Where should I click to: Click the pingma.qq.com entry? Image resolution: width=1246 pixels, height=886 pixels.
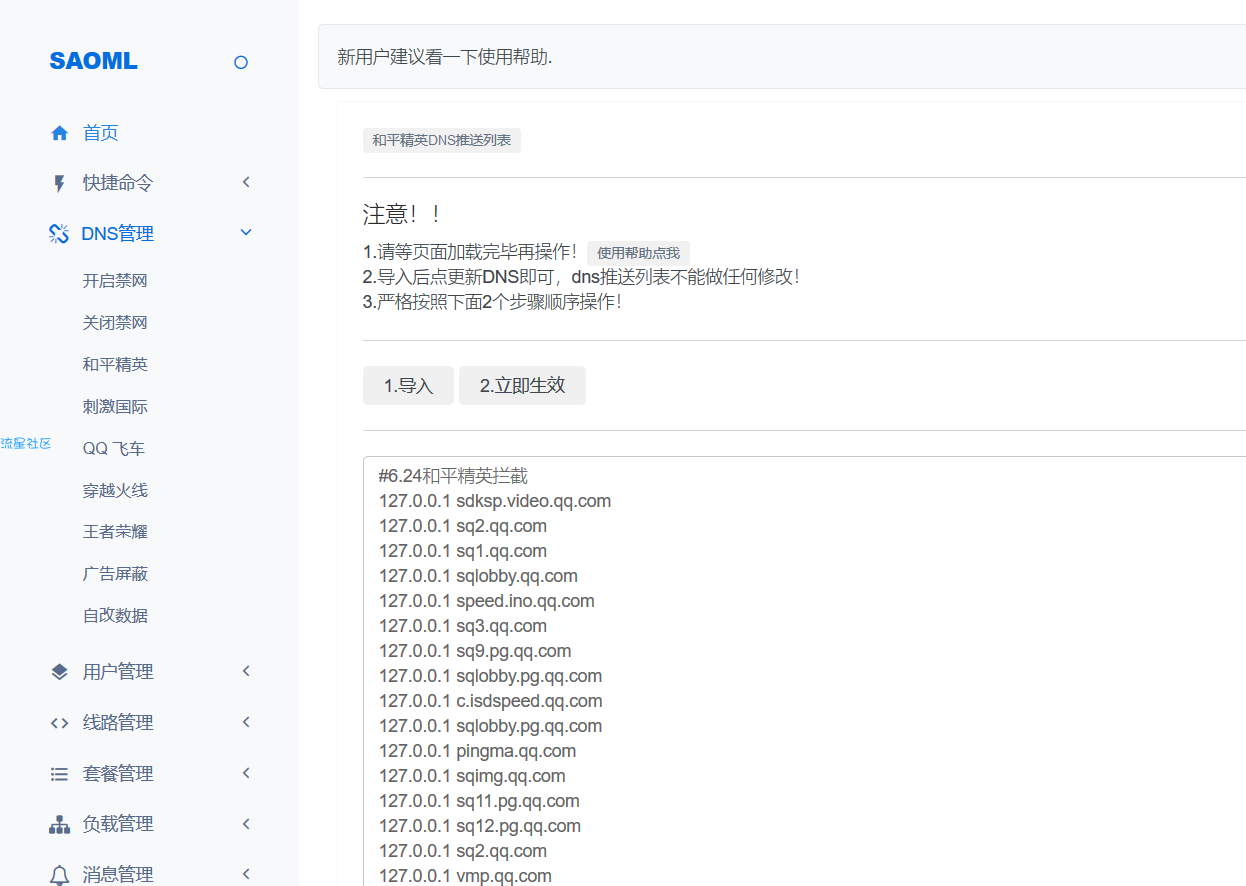pyautogui.click(x=516, y=751)
